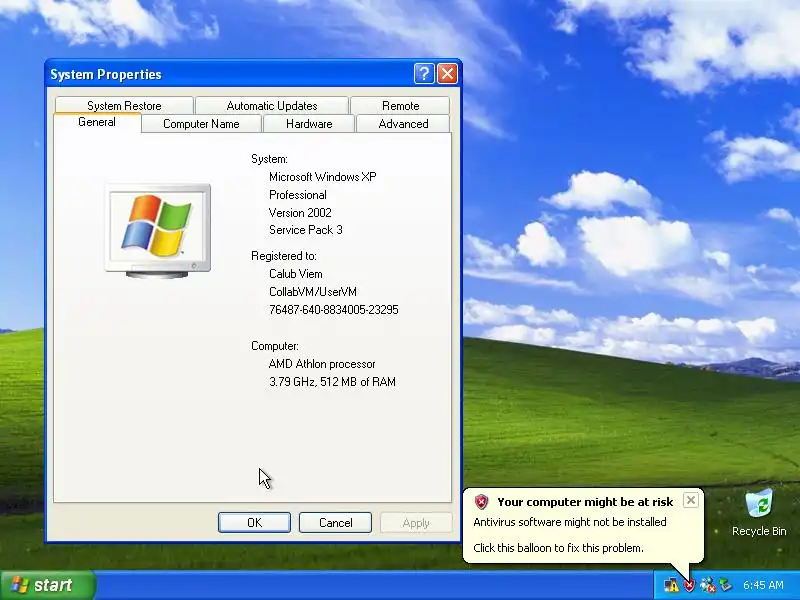Click the network warning tray icon
This screenshot has height=600, width=800.
671,585
